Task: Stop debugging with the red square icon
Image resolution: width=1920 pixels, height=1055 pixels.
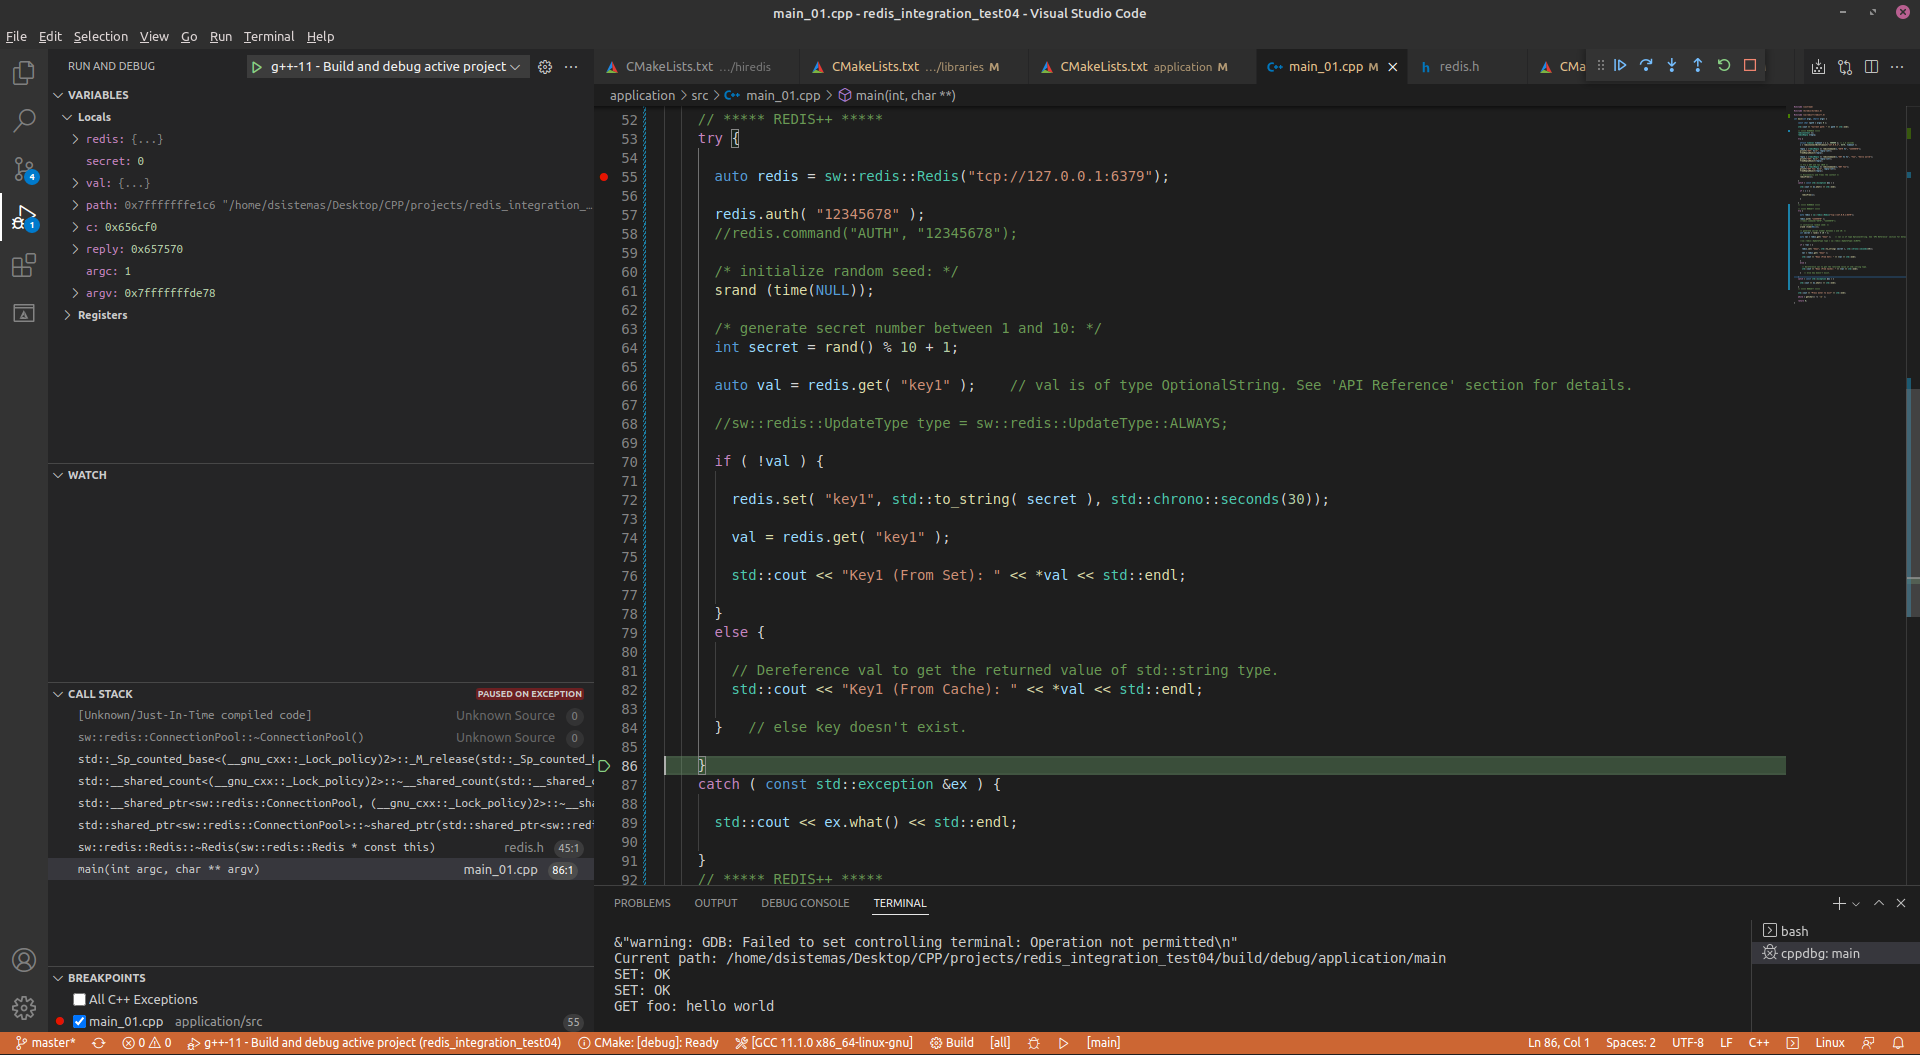Action: 1750,65
